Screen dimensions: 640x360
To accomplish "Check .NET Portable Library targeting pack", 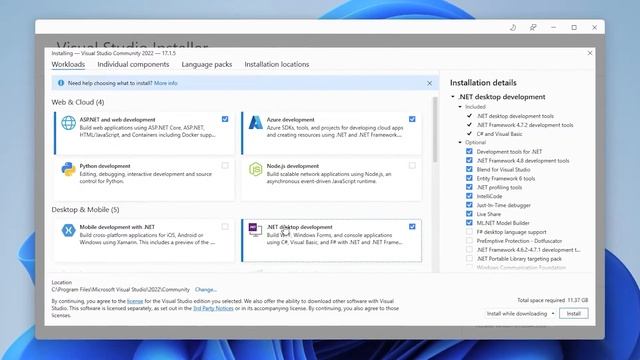I will coord(469,258).
